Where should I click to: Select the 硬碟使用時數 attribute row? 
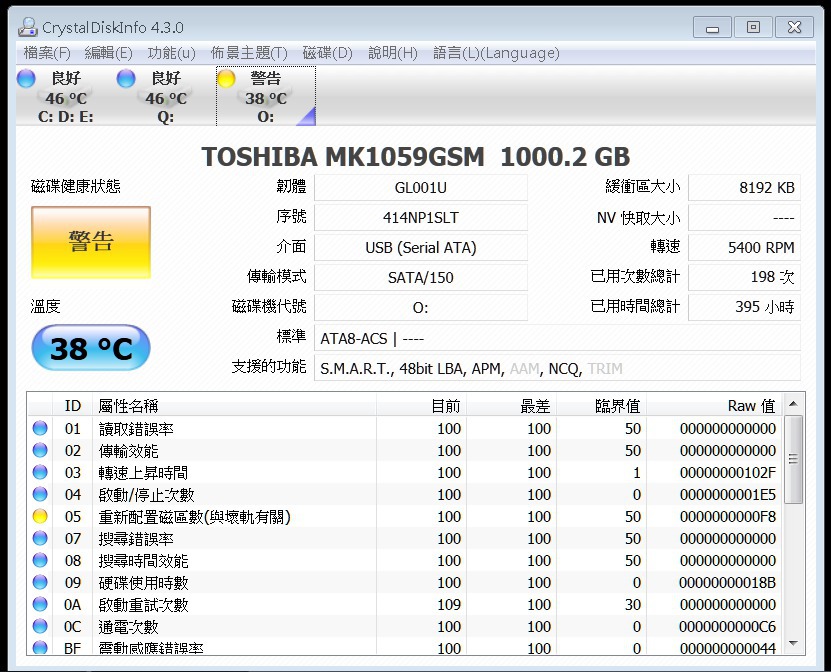pos(405,582)
